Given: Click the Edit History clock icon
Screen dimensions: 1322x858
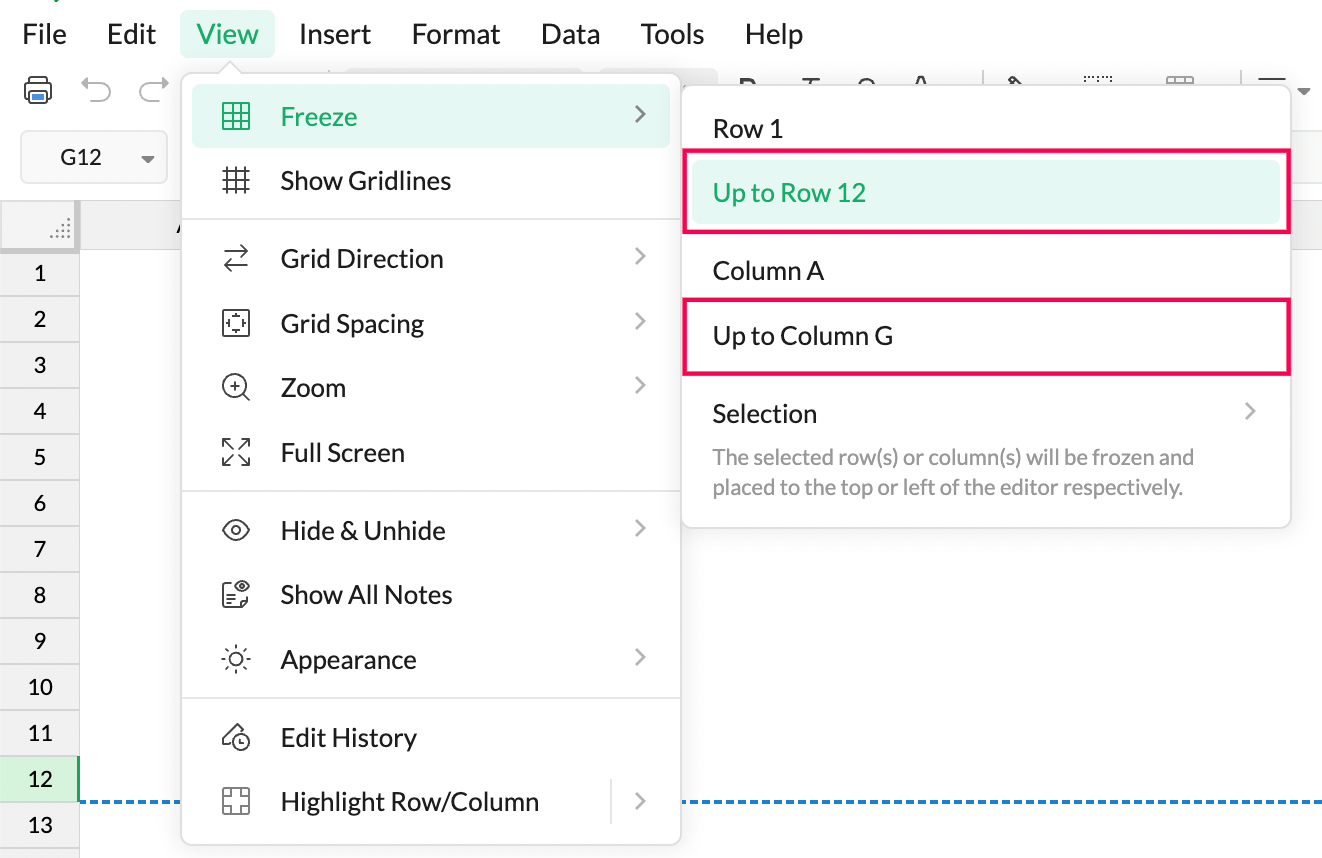Looking at the screenshot, I should point(236,738).
